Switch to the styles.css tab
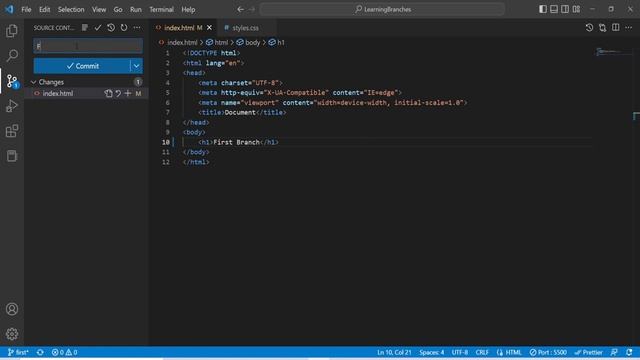The image size is (640, 360). (246, 28)
